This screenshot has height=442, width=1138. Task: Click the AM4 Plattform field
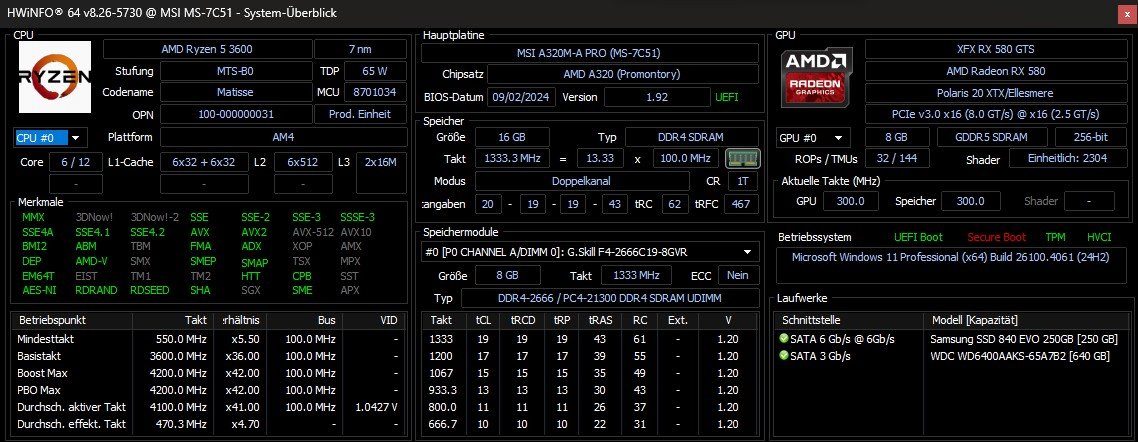click(x=283, y=137)
